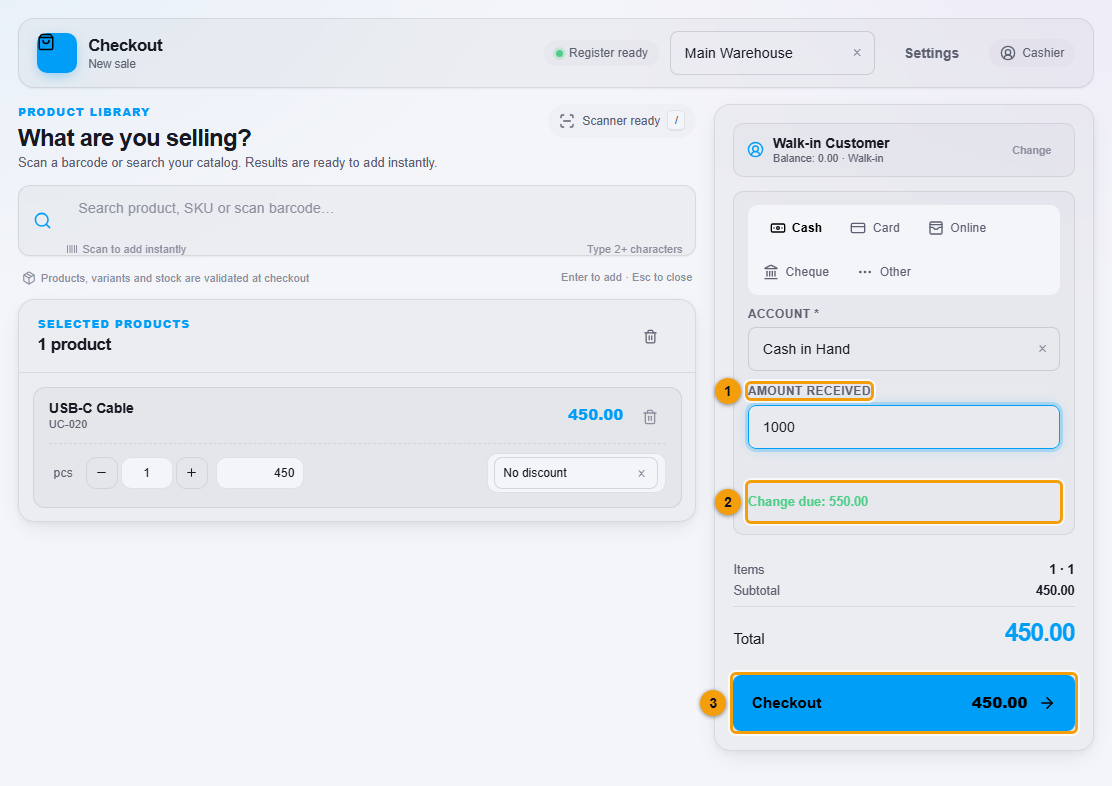This screenshot has width=1112, height=786.
Task: Clear all selected products with header trash icon
Action: pos(650,337)
